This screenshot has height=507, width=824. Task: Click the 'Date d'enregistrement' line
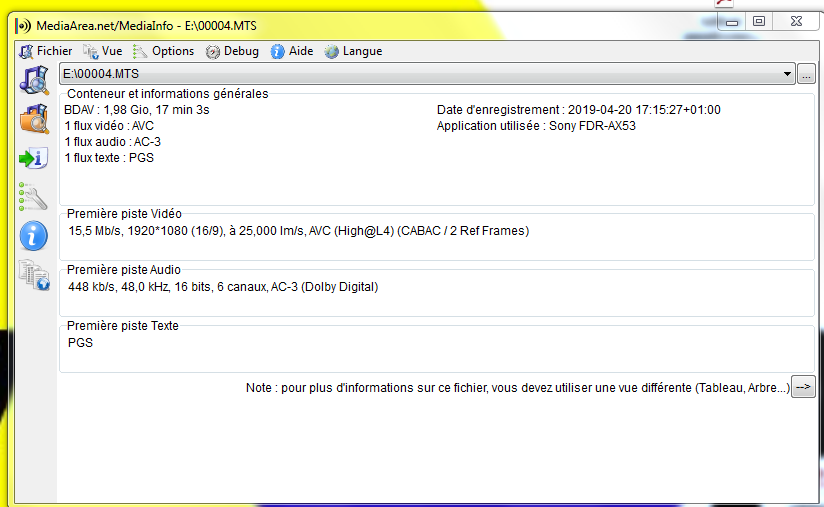(579, 110)
